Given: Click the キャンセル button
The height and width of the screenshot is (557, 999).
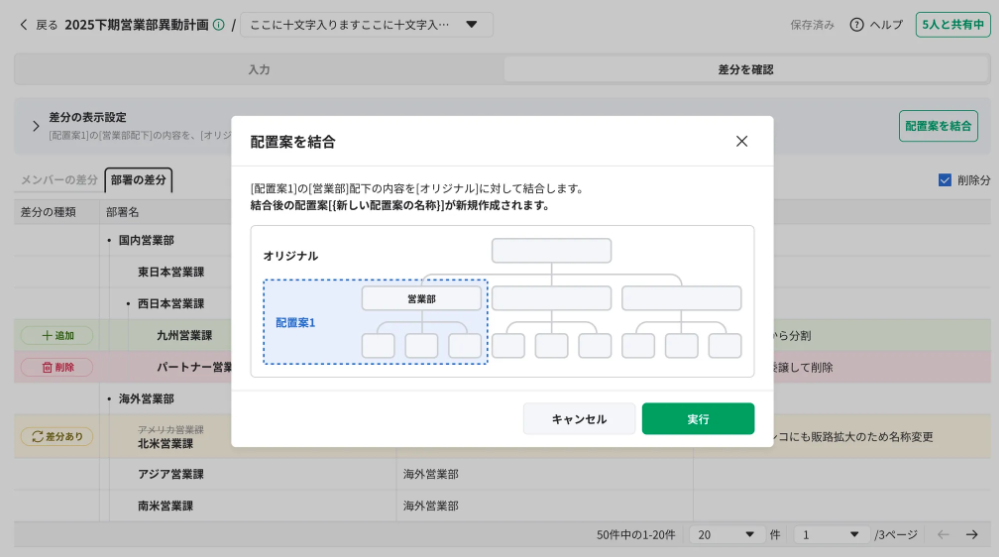Looking at the screenshot, I should [x=579, y=419].
